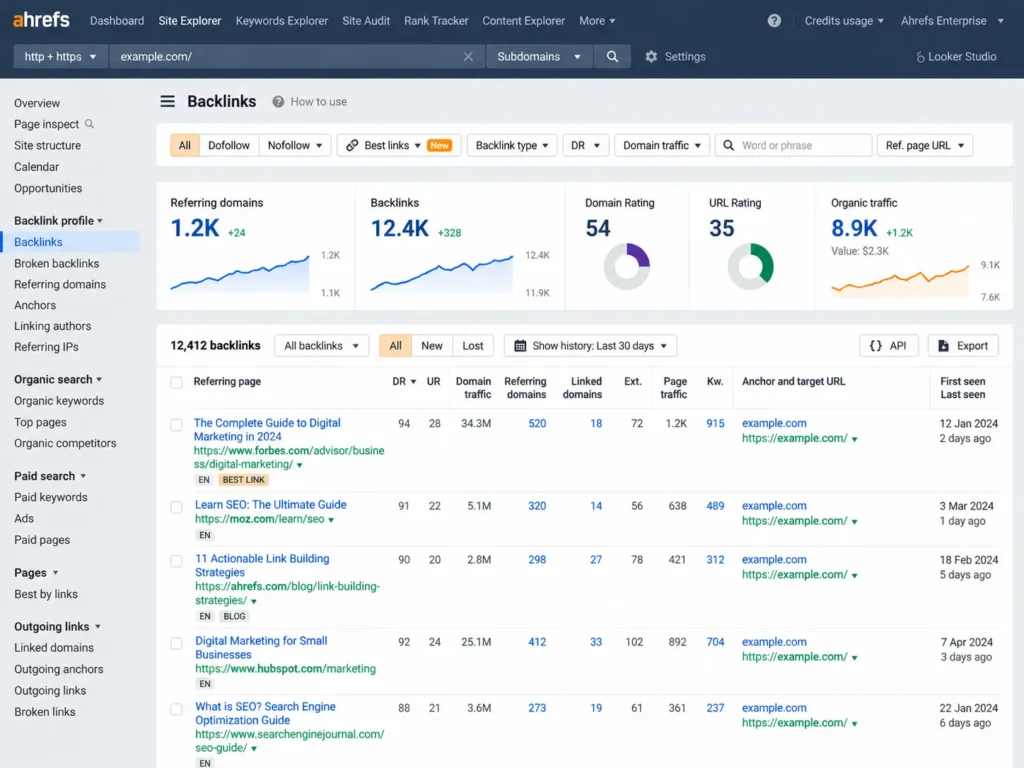Click the Export file icon
Image resolution: width=1024 pixels, height=768 pixels.
(x=944, y=345)
